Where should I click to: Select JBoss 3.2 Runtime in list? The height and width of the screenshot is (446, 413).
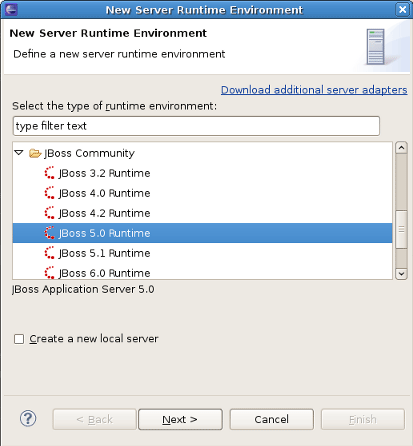(x=104, y=173)
